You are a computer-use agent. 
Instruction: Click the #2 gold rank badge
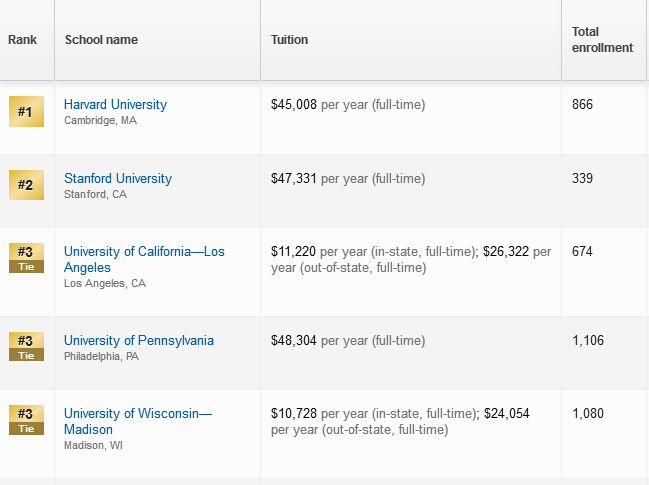26,185
